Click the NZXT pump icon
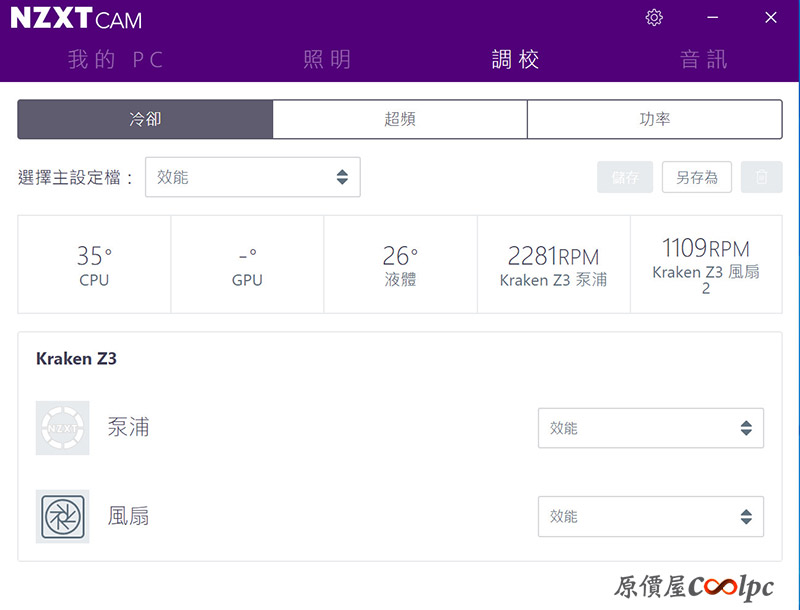The width and height of the screenshot is (800, 610). [x=62, y=427]
